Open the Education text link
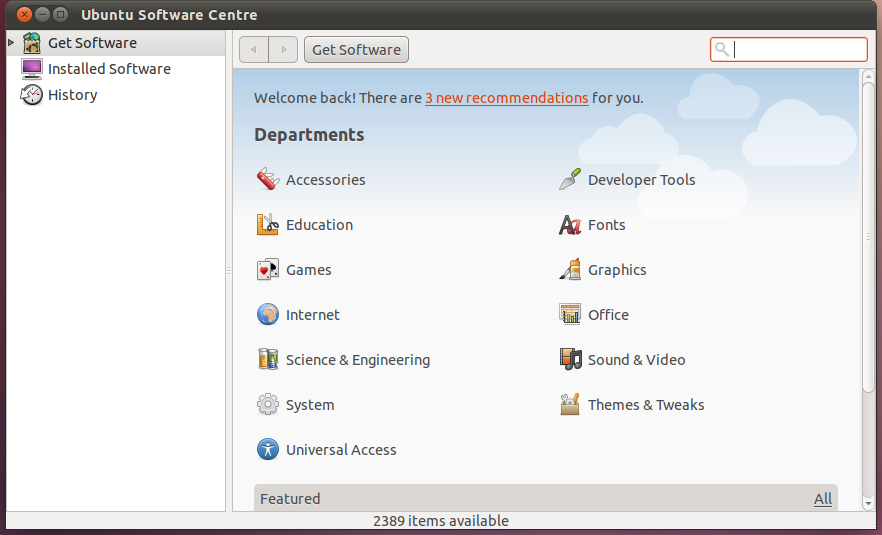The image size is (882, 535). (320, 224)
